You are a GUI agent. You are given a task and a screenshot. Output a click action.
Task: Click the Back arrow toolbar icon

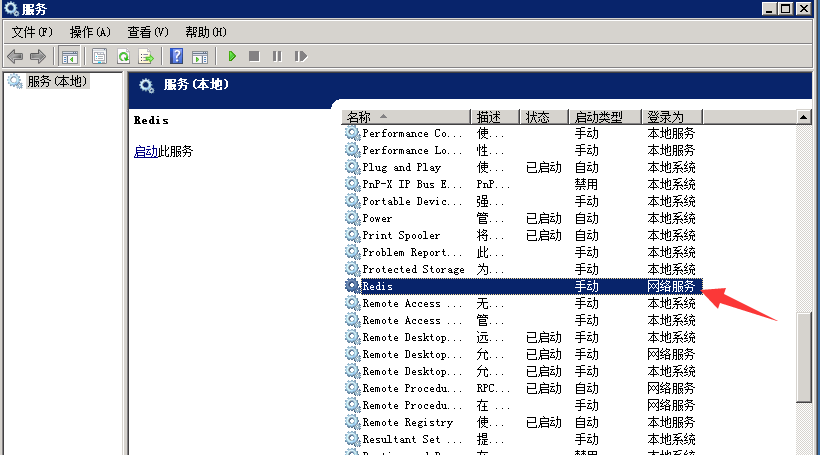point(15,56)
